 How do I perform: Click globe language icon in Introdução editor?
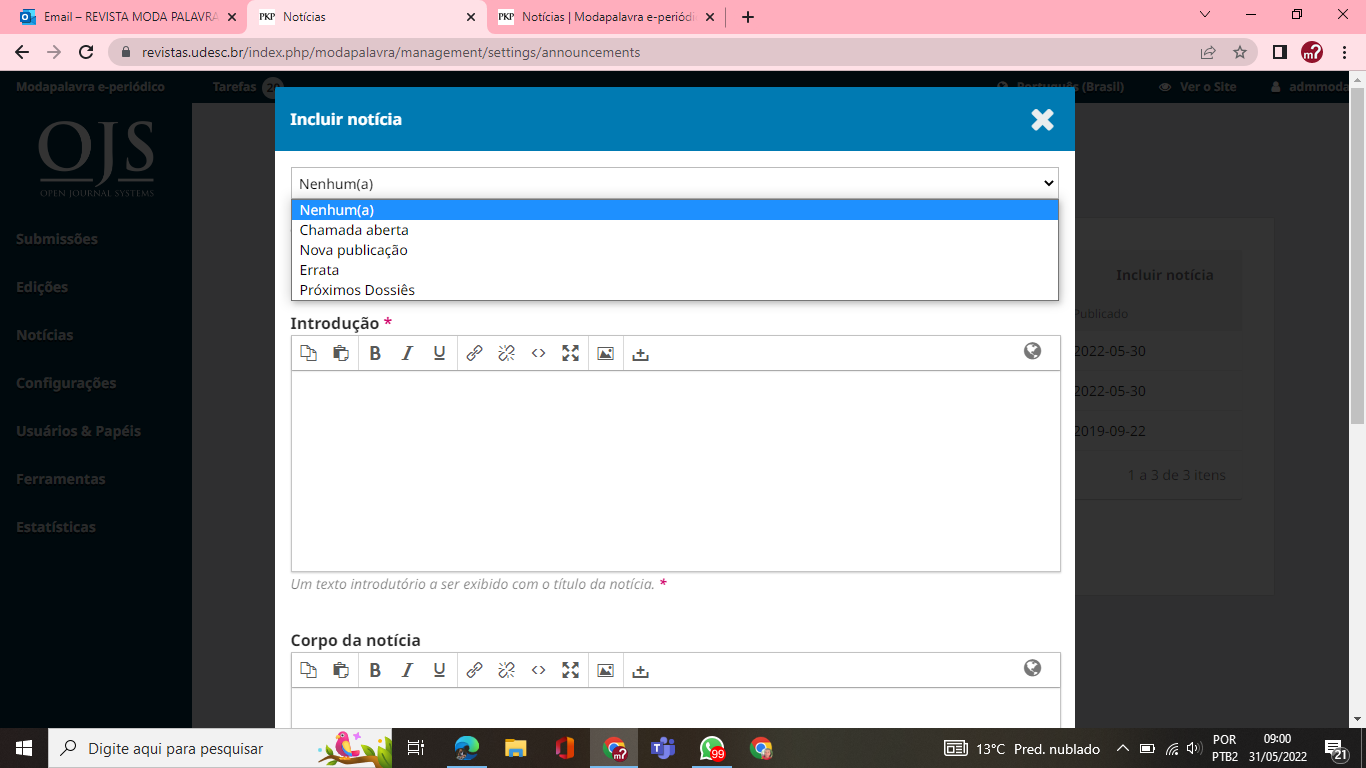[x=1032, y=351]
